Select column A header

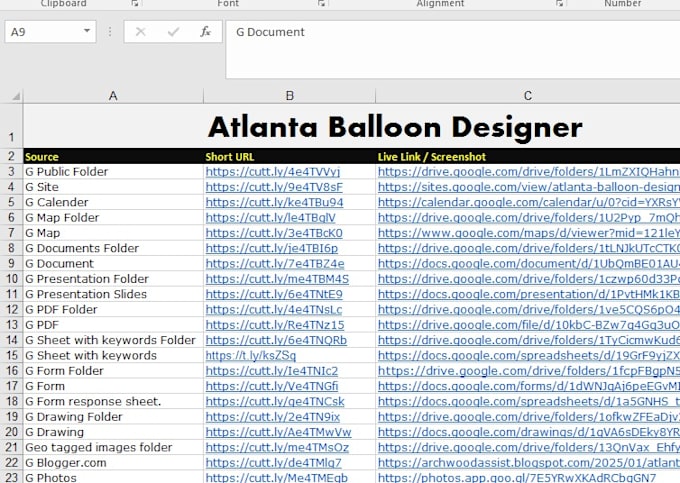coord(113,95)
